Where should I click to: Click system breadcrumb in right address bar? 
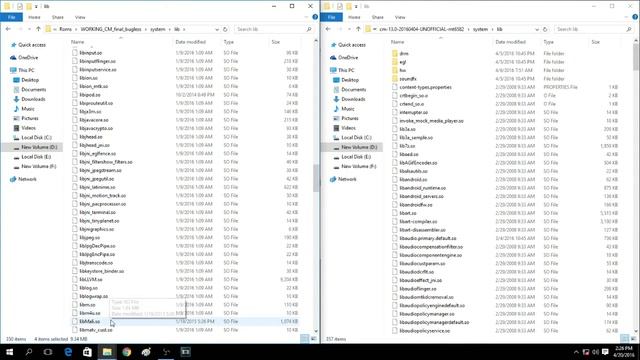[480, 29]
